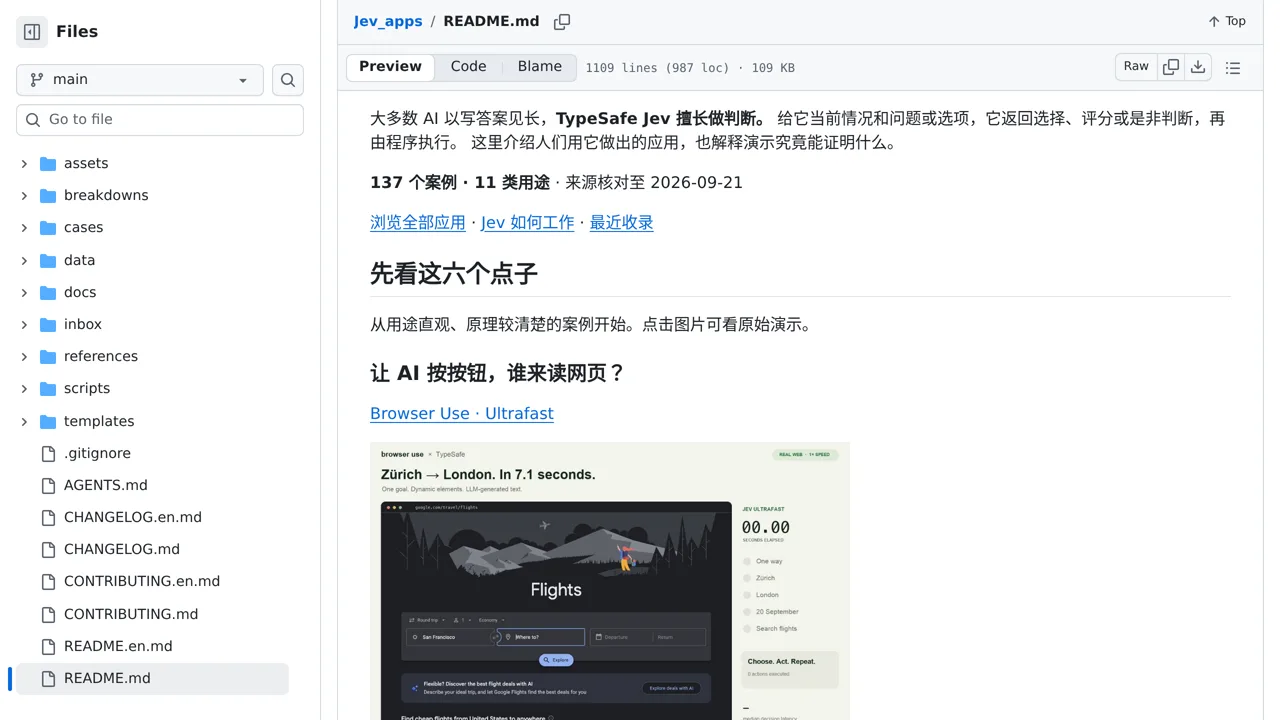
Task: Open the document outline list icon
Action: point(1233,67)
